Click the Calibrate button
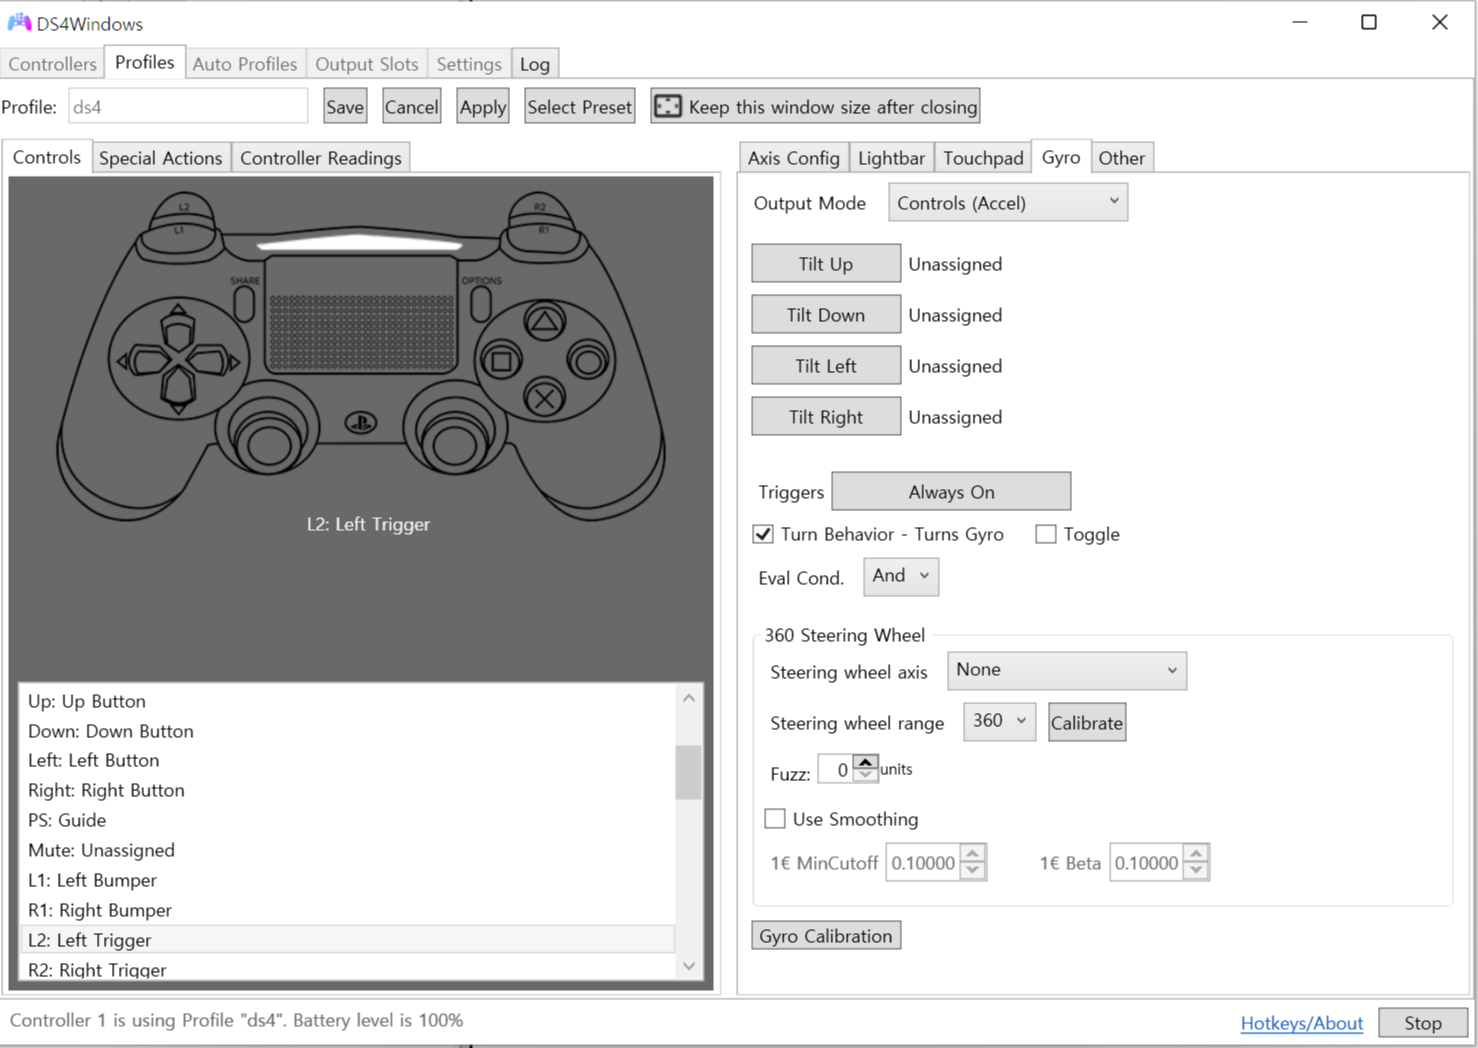Image resolution: width=1478 pixels, height=1048 pixels. (1087, 723)
